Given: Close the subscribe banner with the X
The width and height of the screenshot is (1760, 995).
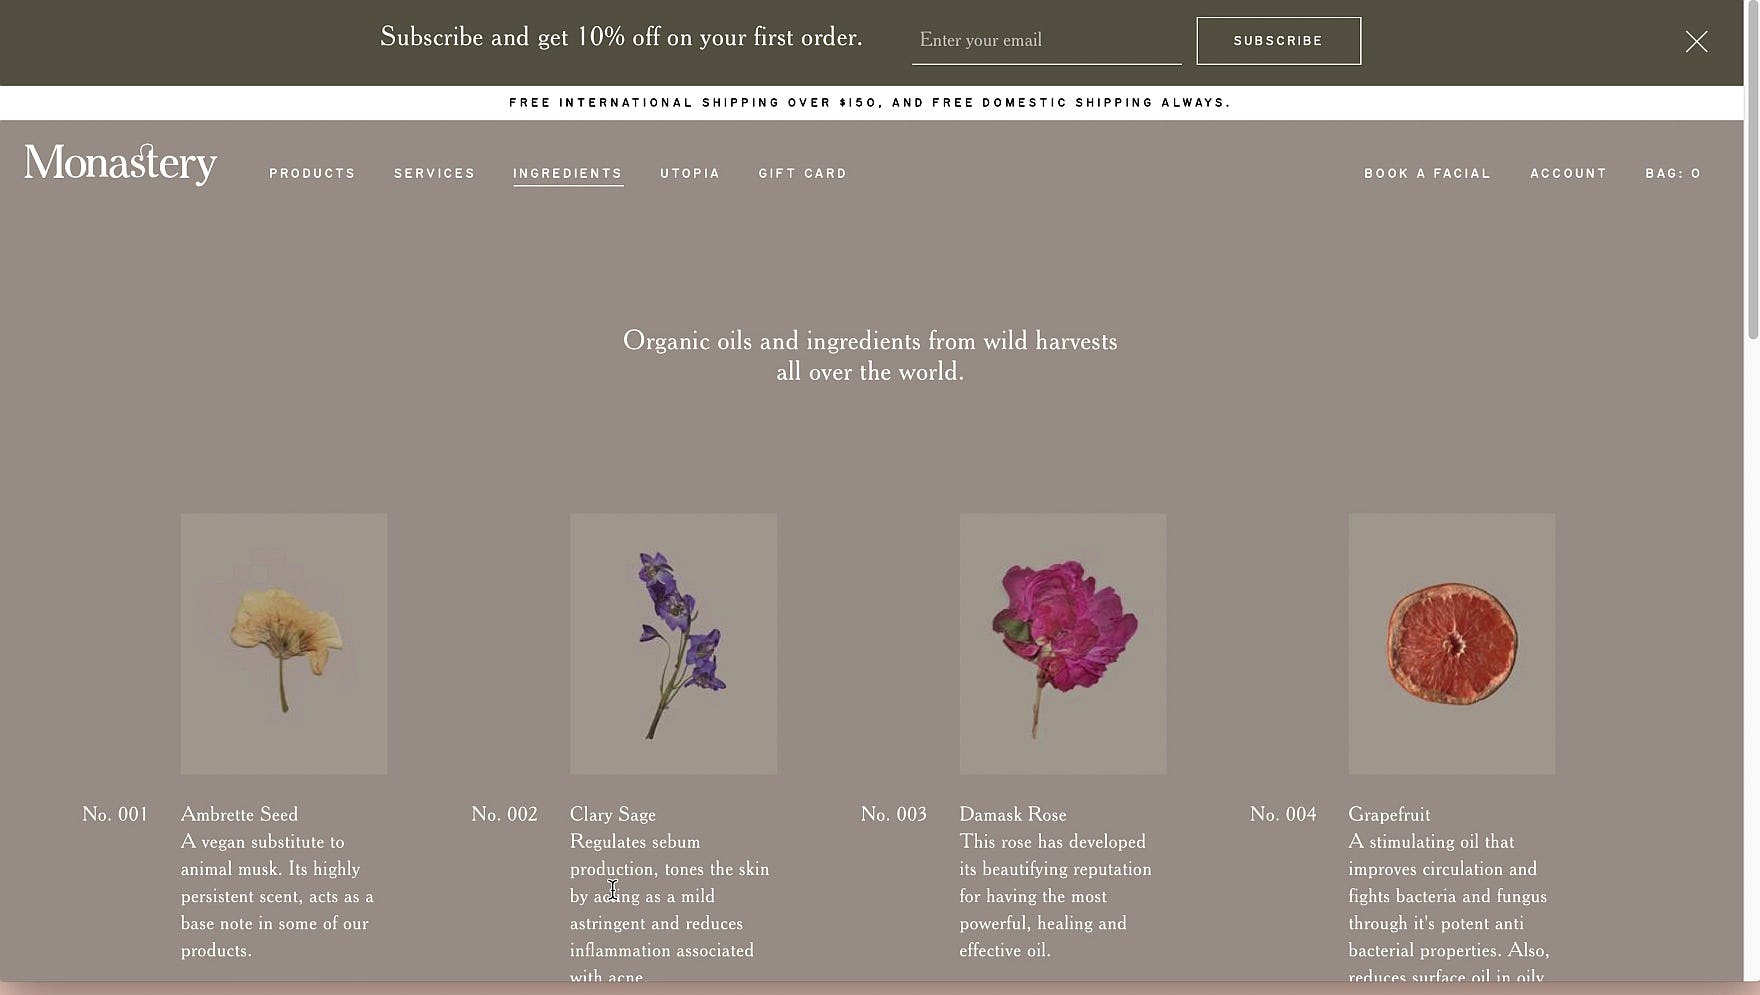Looking at the screenshot, I should 1696,41.
